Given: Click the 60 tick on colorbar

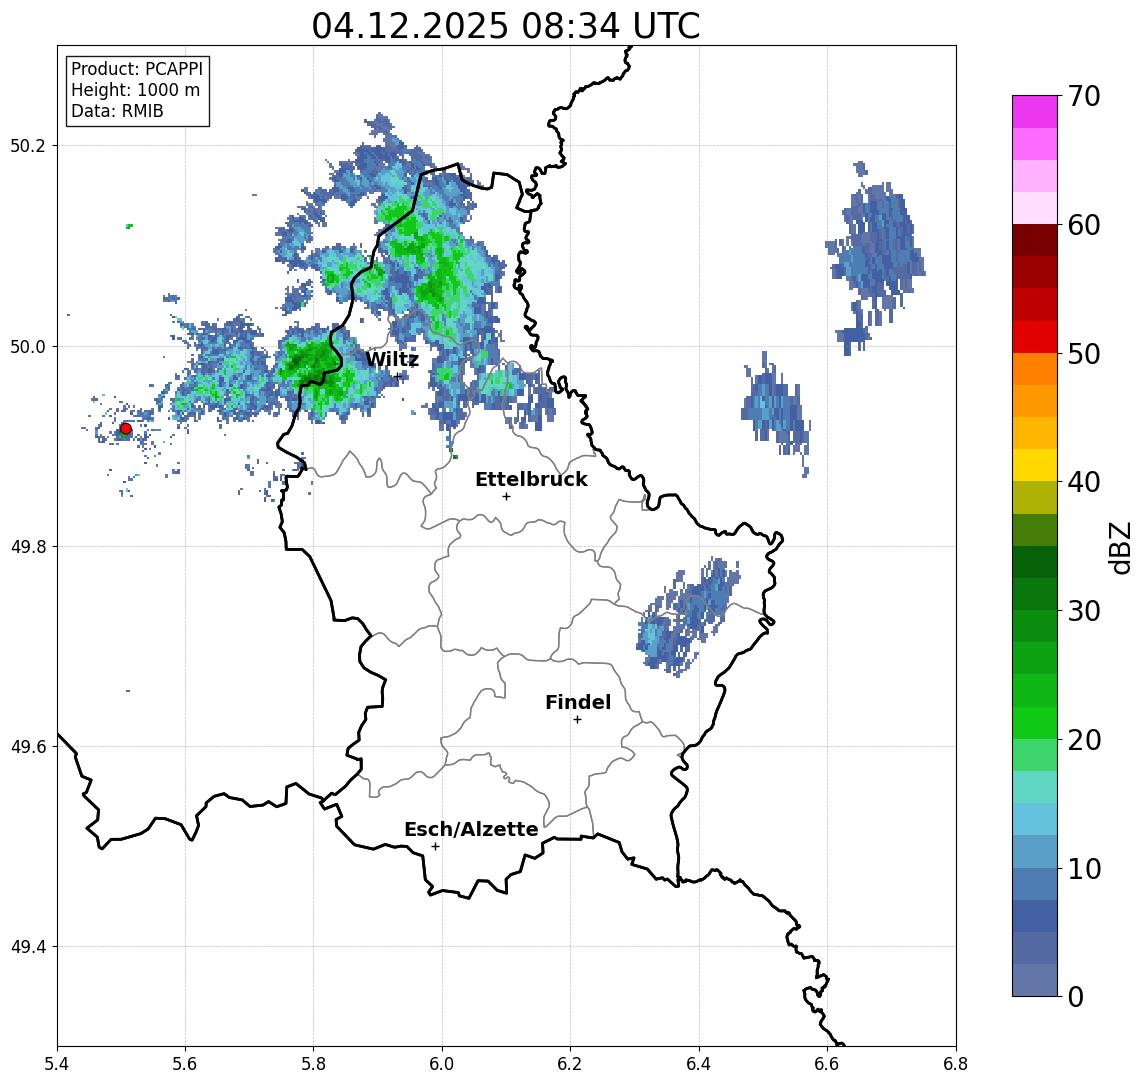Looking at the screenshot, I should [x=1084, y=225].
